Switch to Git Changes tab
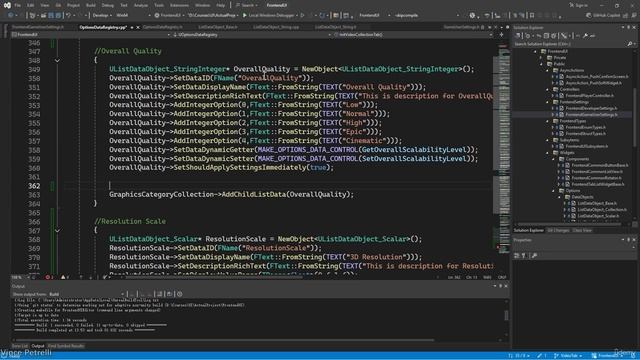This screenshot has height=360, width=640. coord(558,231)
